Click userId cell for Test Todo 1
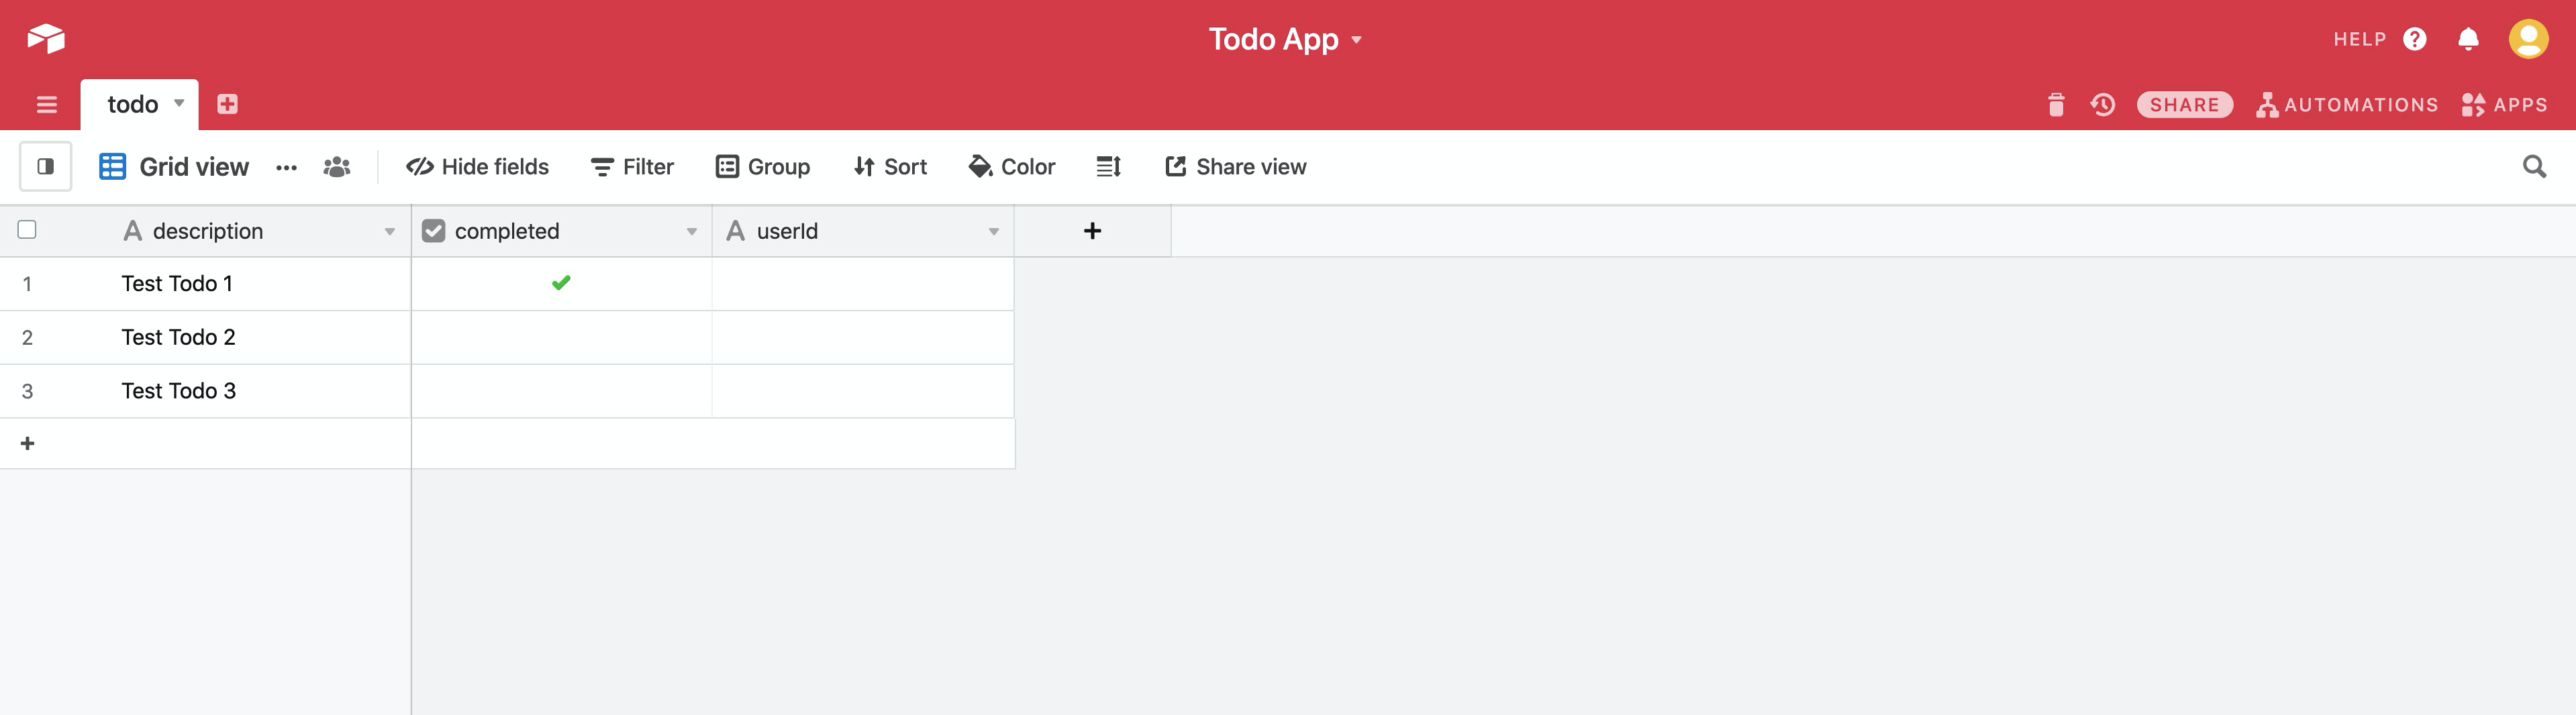The image size is (2576, 715). click(863, 284)
